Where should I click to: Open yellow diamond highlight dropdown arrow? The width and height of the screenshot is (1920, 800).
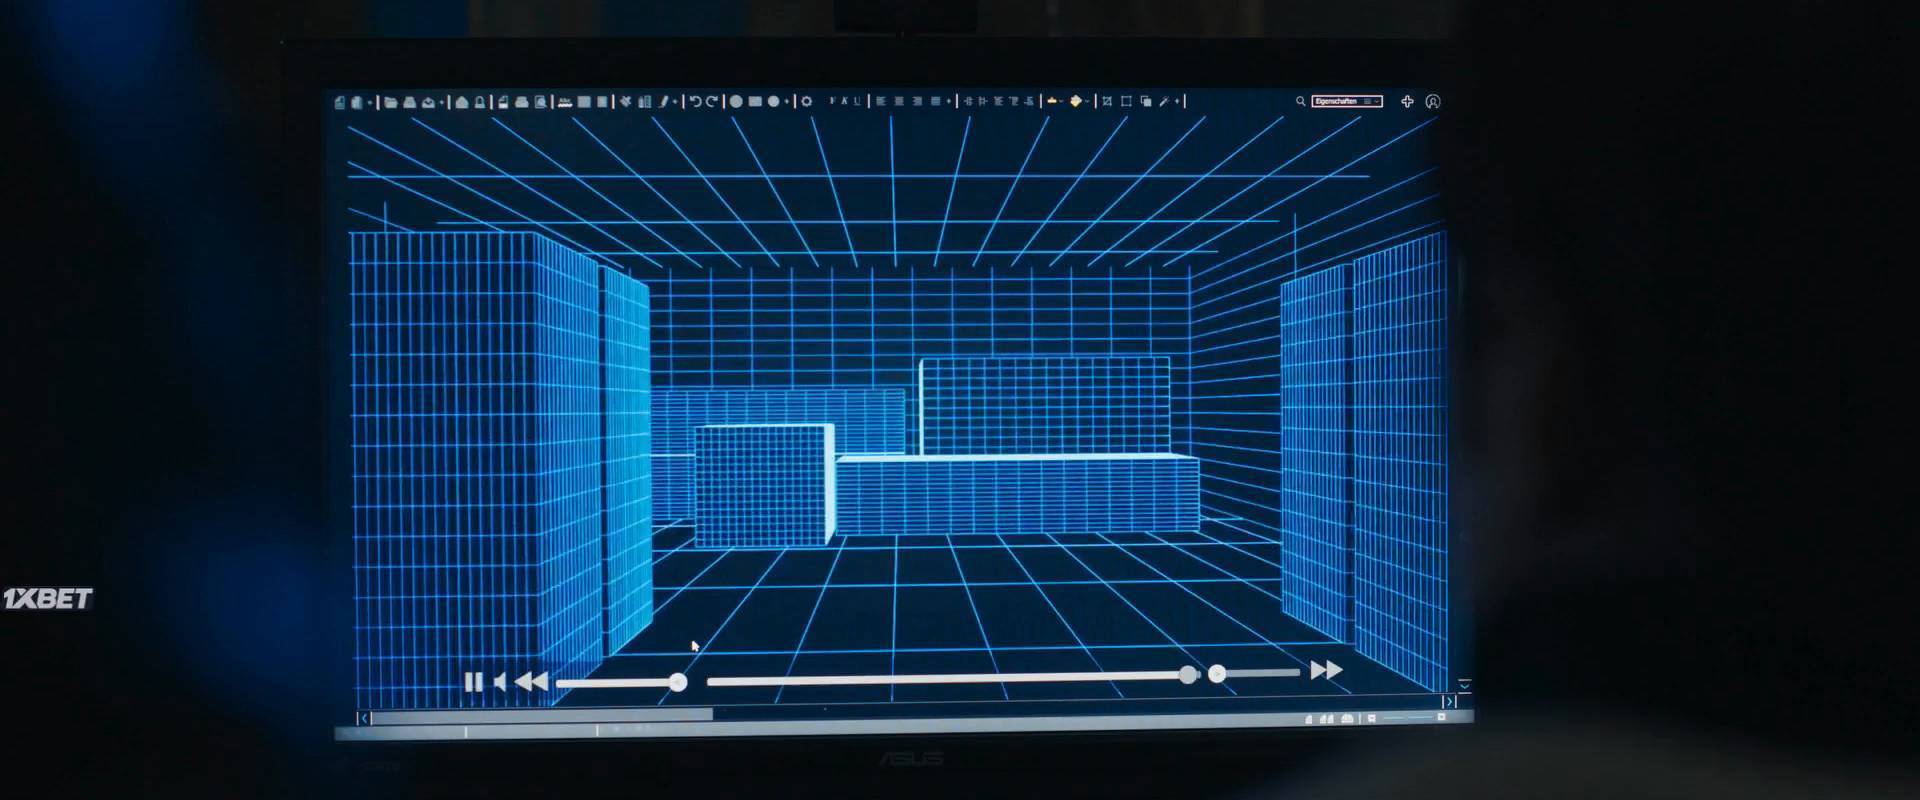coord(1087,102)
